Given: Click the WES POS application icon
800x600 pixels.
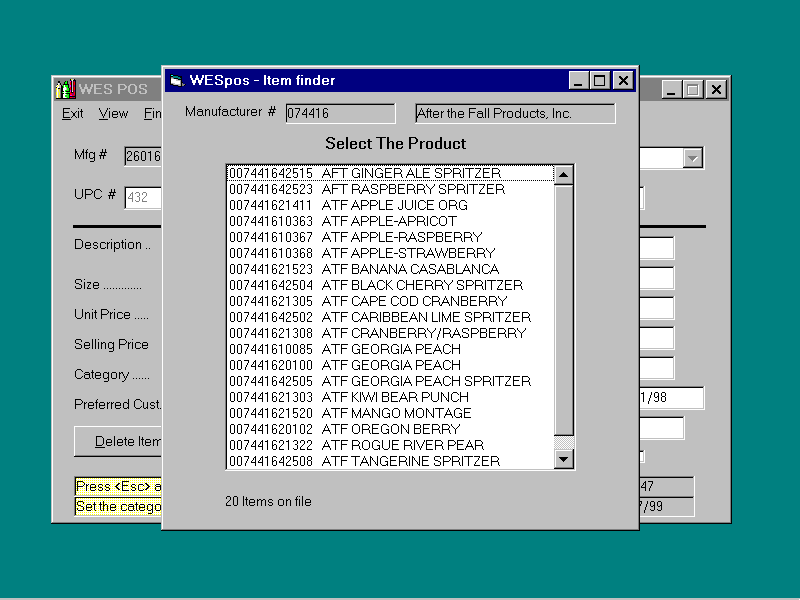Looking at the screenshot, I should [x=65, y=89].
